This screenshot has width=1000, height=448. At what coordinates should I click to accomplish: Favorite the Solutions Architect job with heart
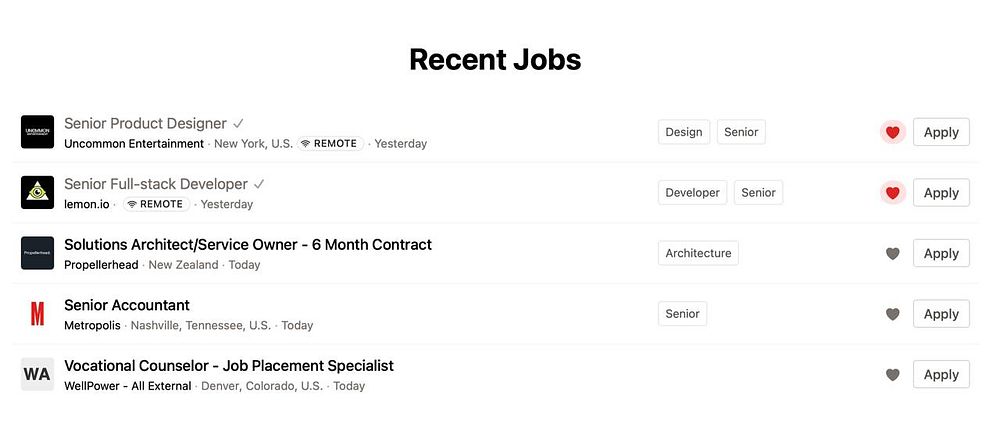click(893, 254)
